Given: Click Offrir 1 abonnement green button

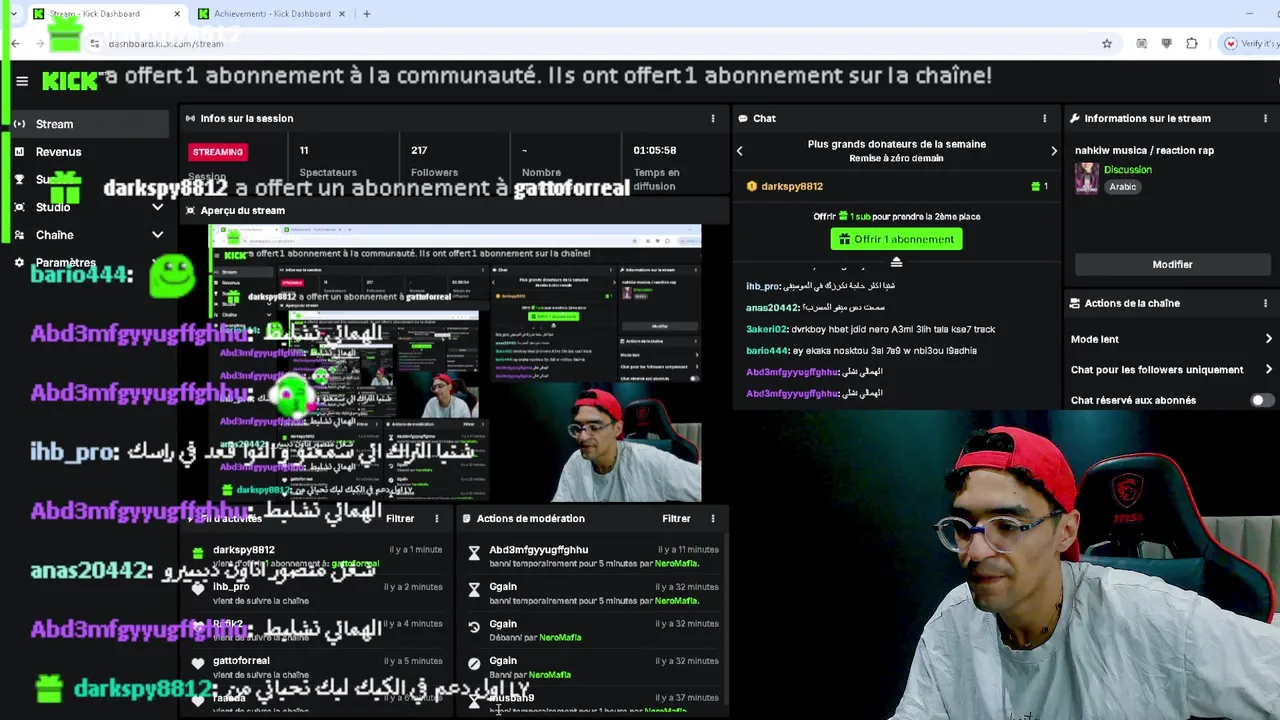Looking at the screenshot, I should 896,239.
